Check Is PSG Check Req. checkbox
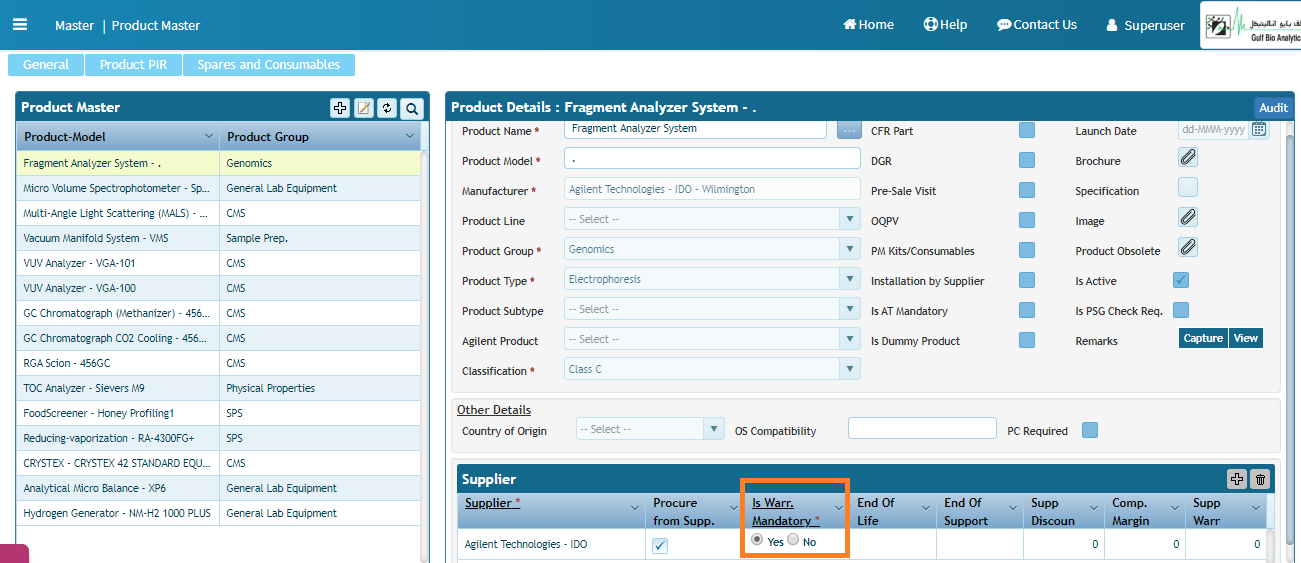Image resolution: width=1301 pixels, height=563 pixels. 1181,310
